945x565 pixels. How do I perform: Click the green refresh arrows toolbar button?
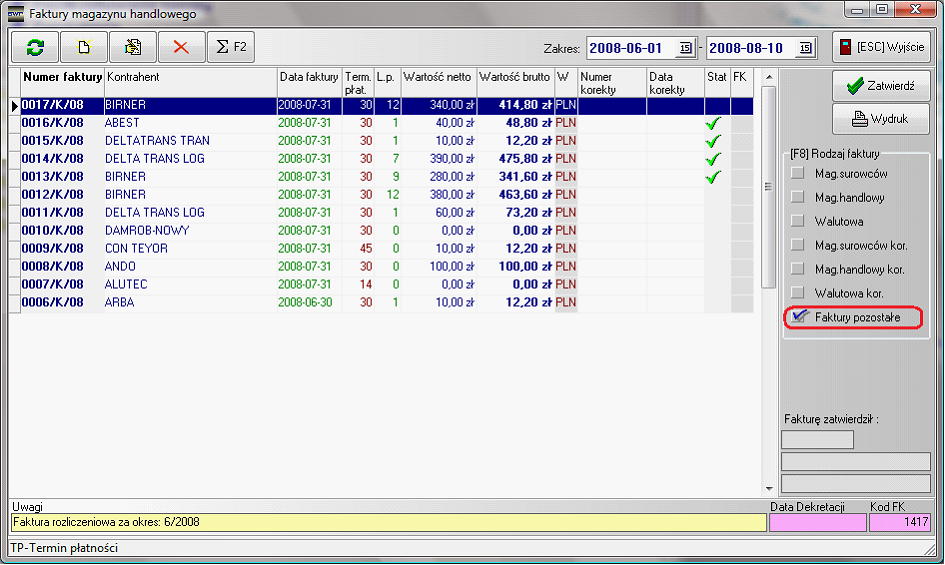(35, 47)
